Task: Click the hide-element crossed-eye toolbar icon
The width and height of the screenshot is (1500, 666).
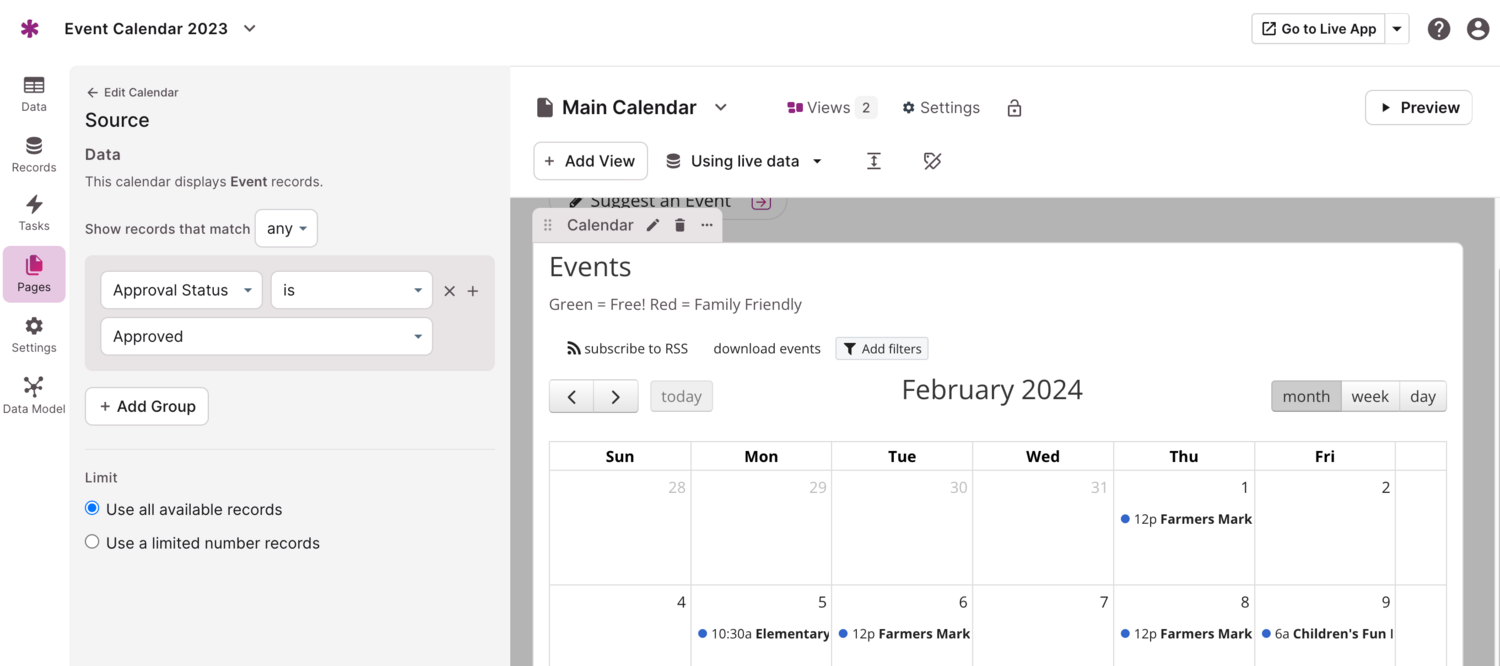Action: [x=931, y=160]
